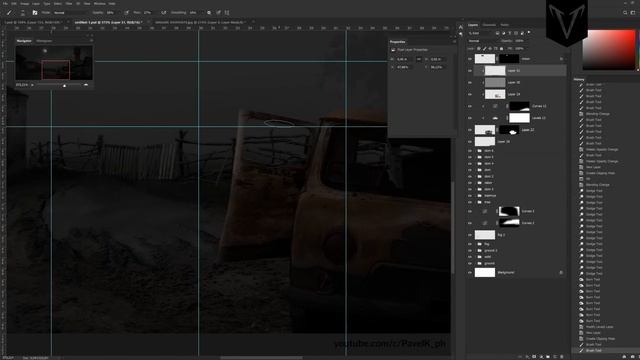Lock all padlock icon in Layers panel
This screenshot has width=640, height=360.
point(502,49)
